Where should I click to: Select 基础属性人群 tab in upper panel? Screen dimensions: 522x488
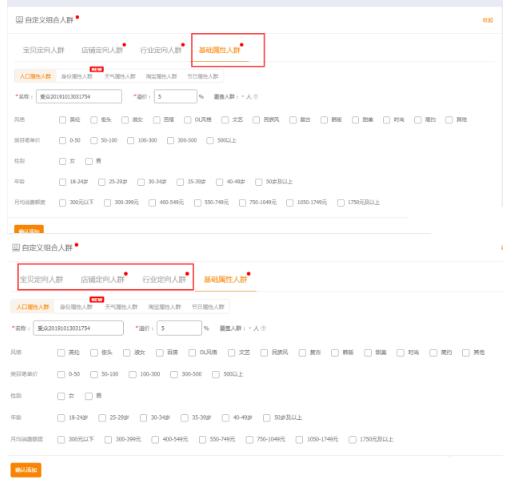point(219,50)
